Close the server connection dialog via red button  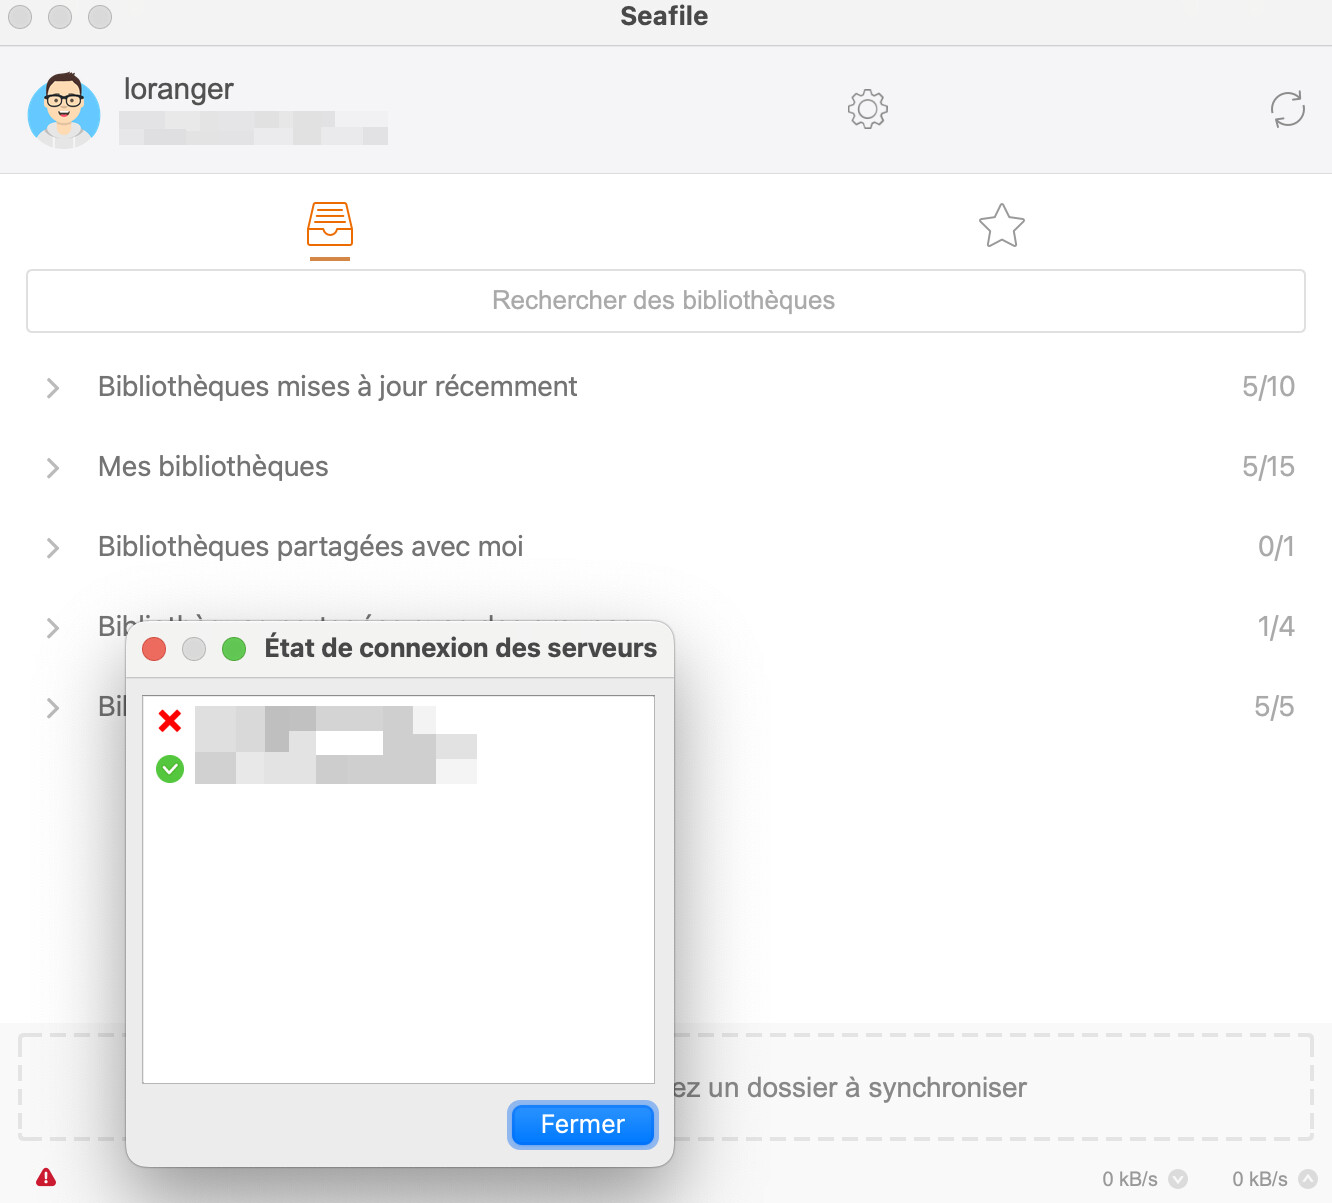tap(154, 649)
